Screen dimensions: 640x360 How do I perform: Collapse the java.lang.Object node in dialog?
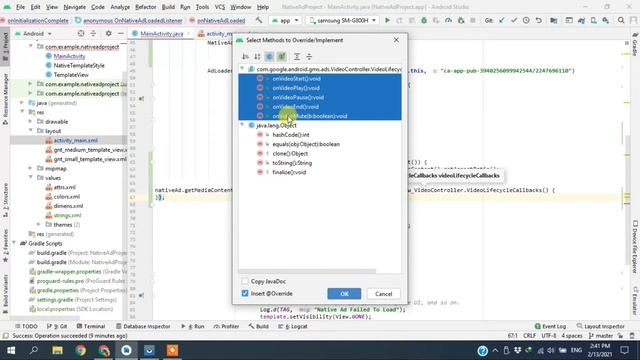(x=242, y=125)
